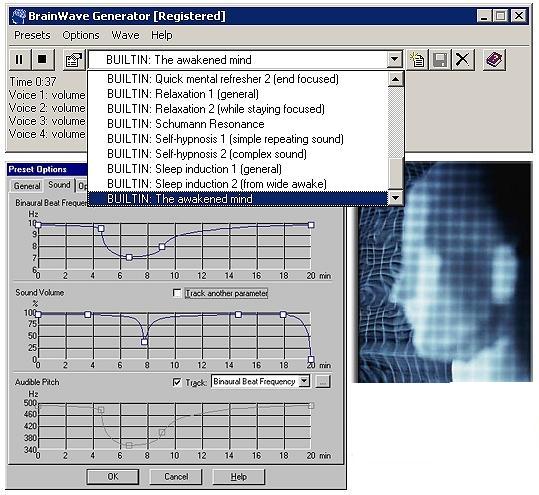Select sound volume point near 14.5 min
Viewport: 539px width, 495px height.
(x=238, y=314)
